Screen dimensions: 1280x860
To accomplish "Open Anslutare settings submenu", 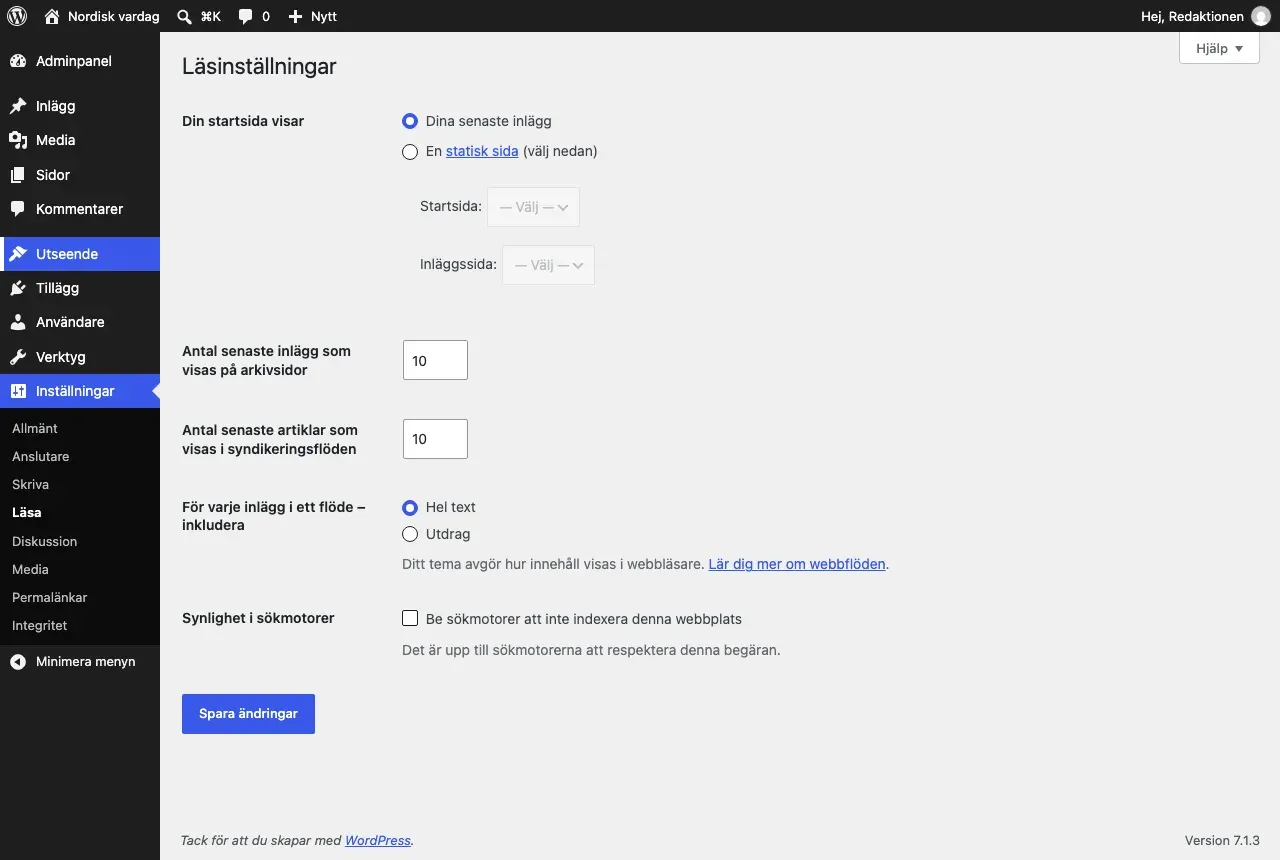I will click(x=40, y=456).
